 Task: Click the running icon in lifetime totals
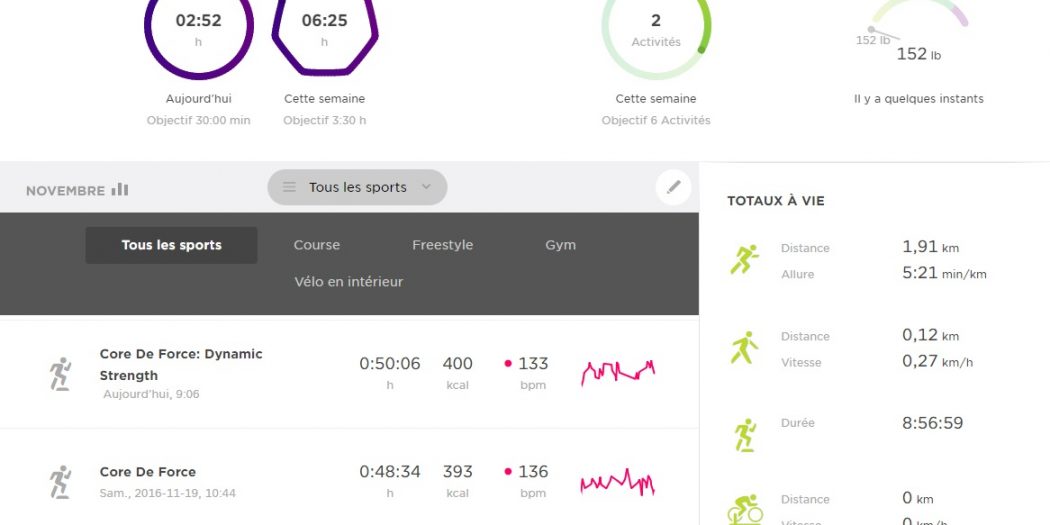coord(743,260)
